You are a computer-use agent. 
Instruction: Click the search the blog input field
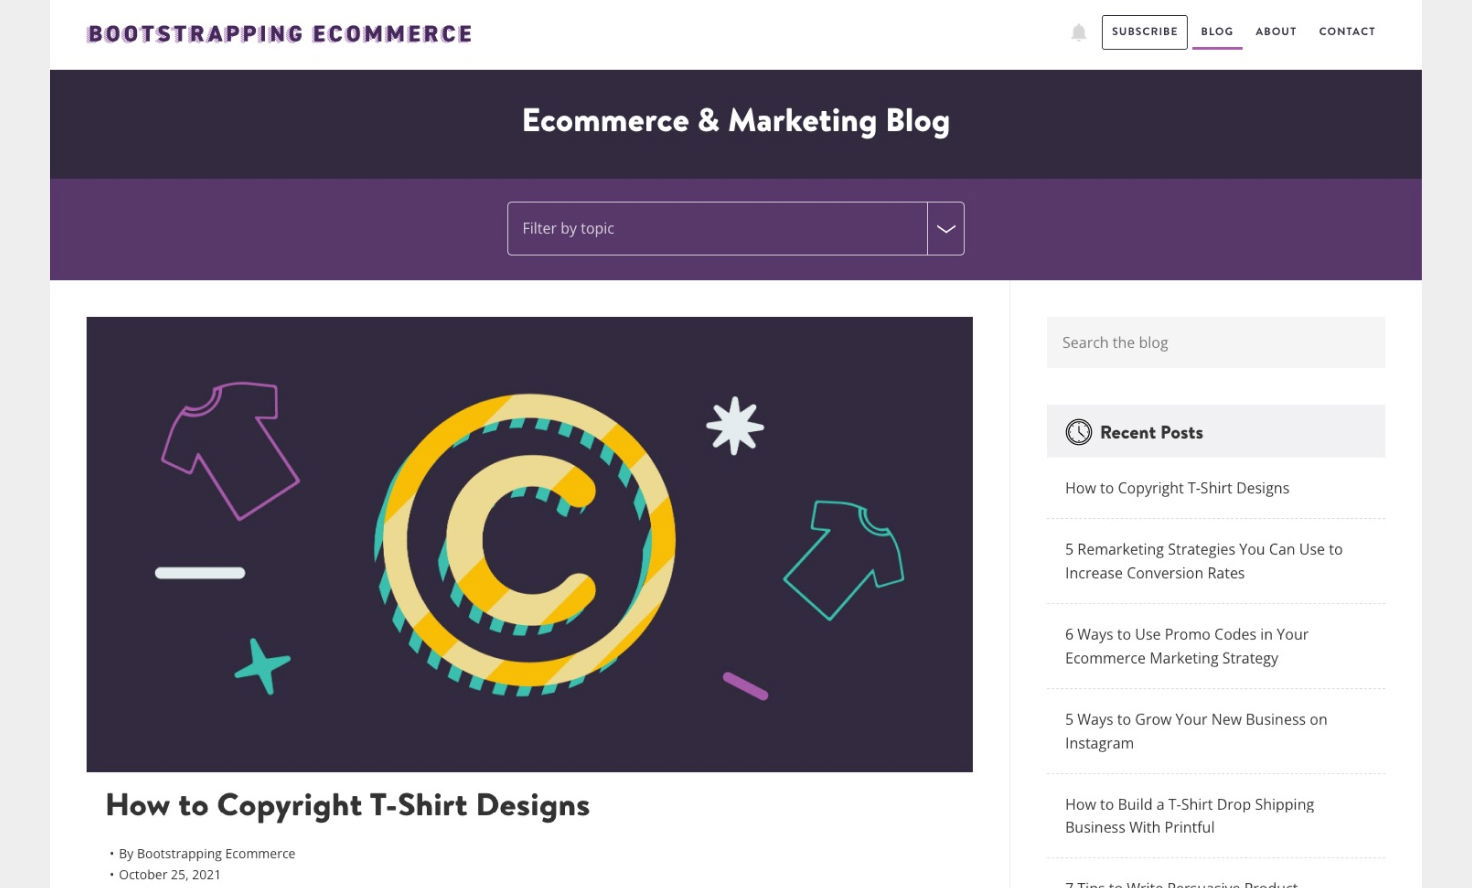pyautogui.click(x=1215, y=342)
